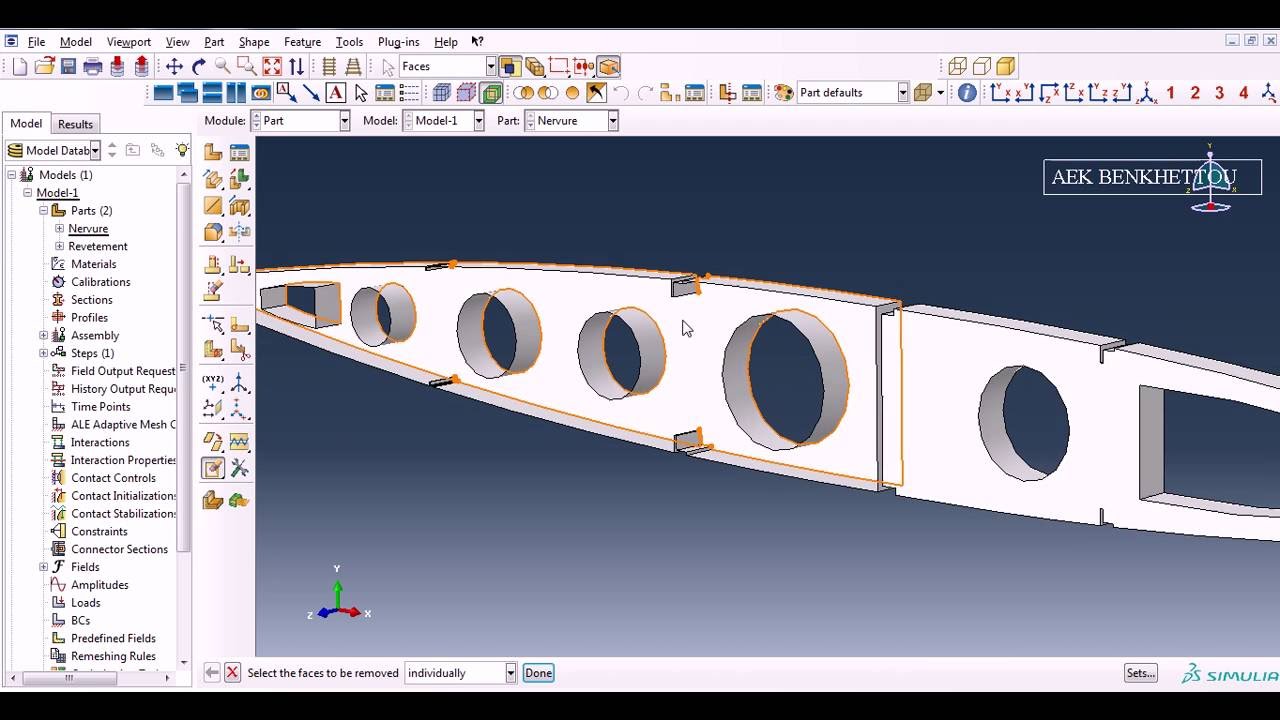Collapse the Parts (2) tree node

coord(43,211)
